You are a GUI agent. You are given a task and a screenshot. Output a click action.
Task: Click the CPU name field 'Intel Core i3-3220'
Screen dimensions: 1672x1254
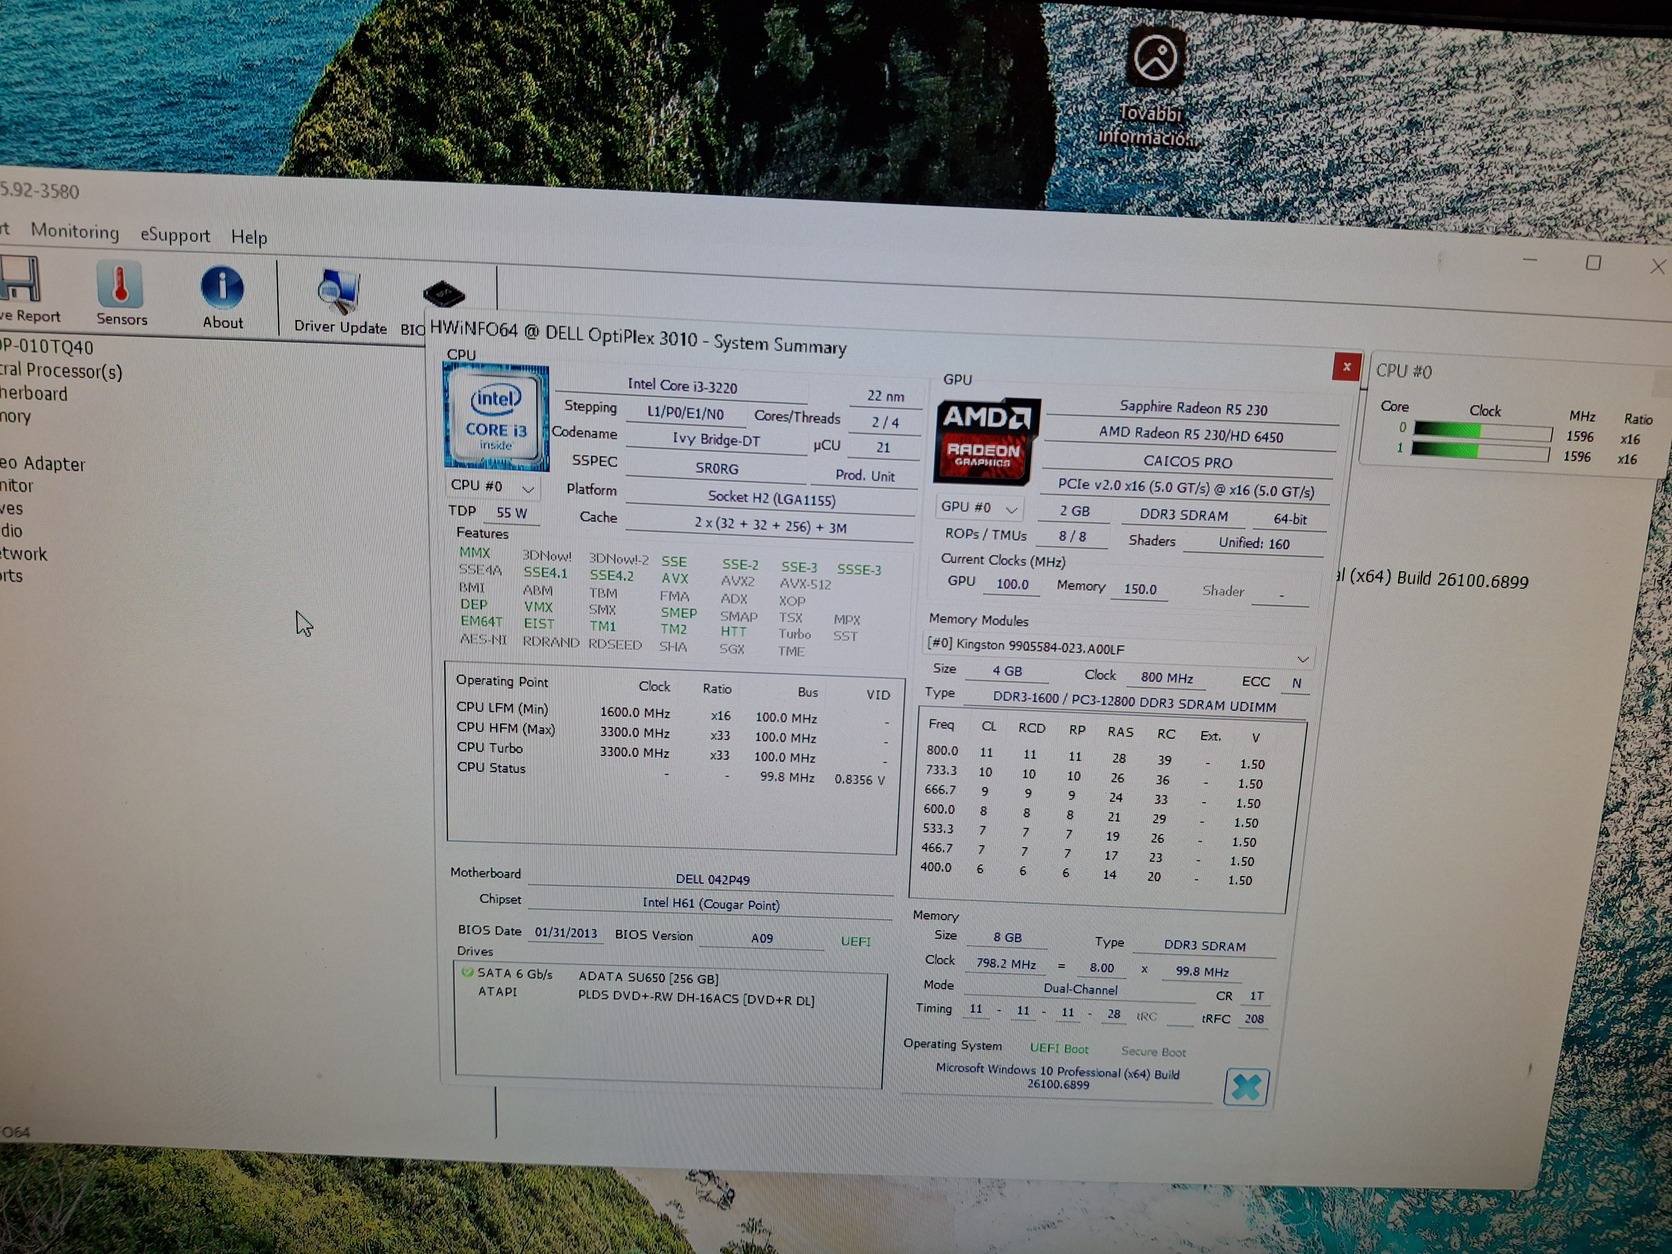pyautogui.click(x=682, y=386)
